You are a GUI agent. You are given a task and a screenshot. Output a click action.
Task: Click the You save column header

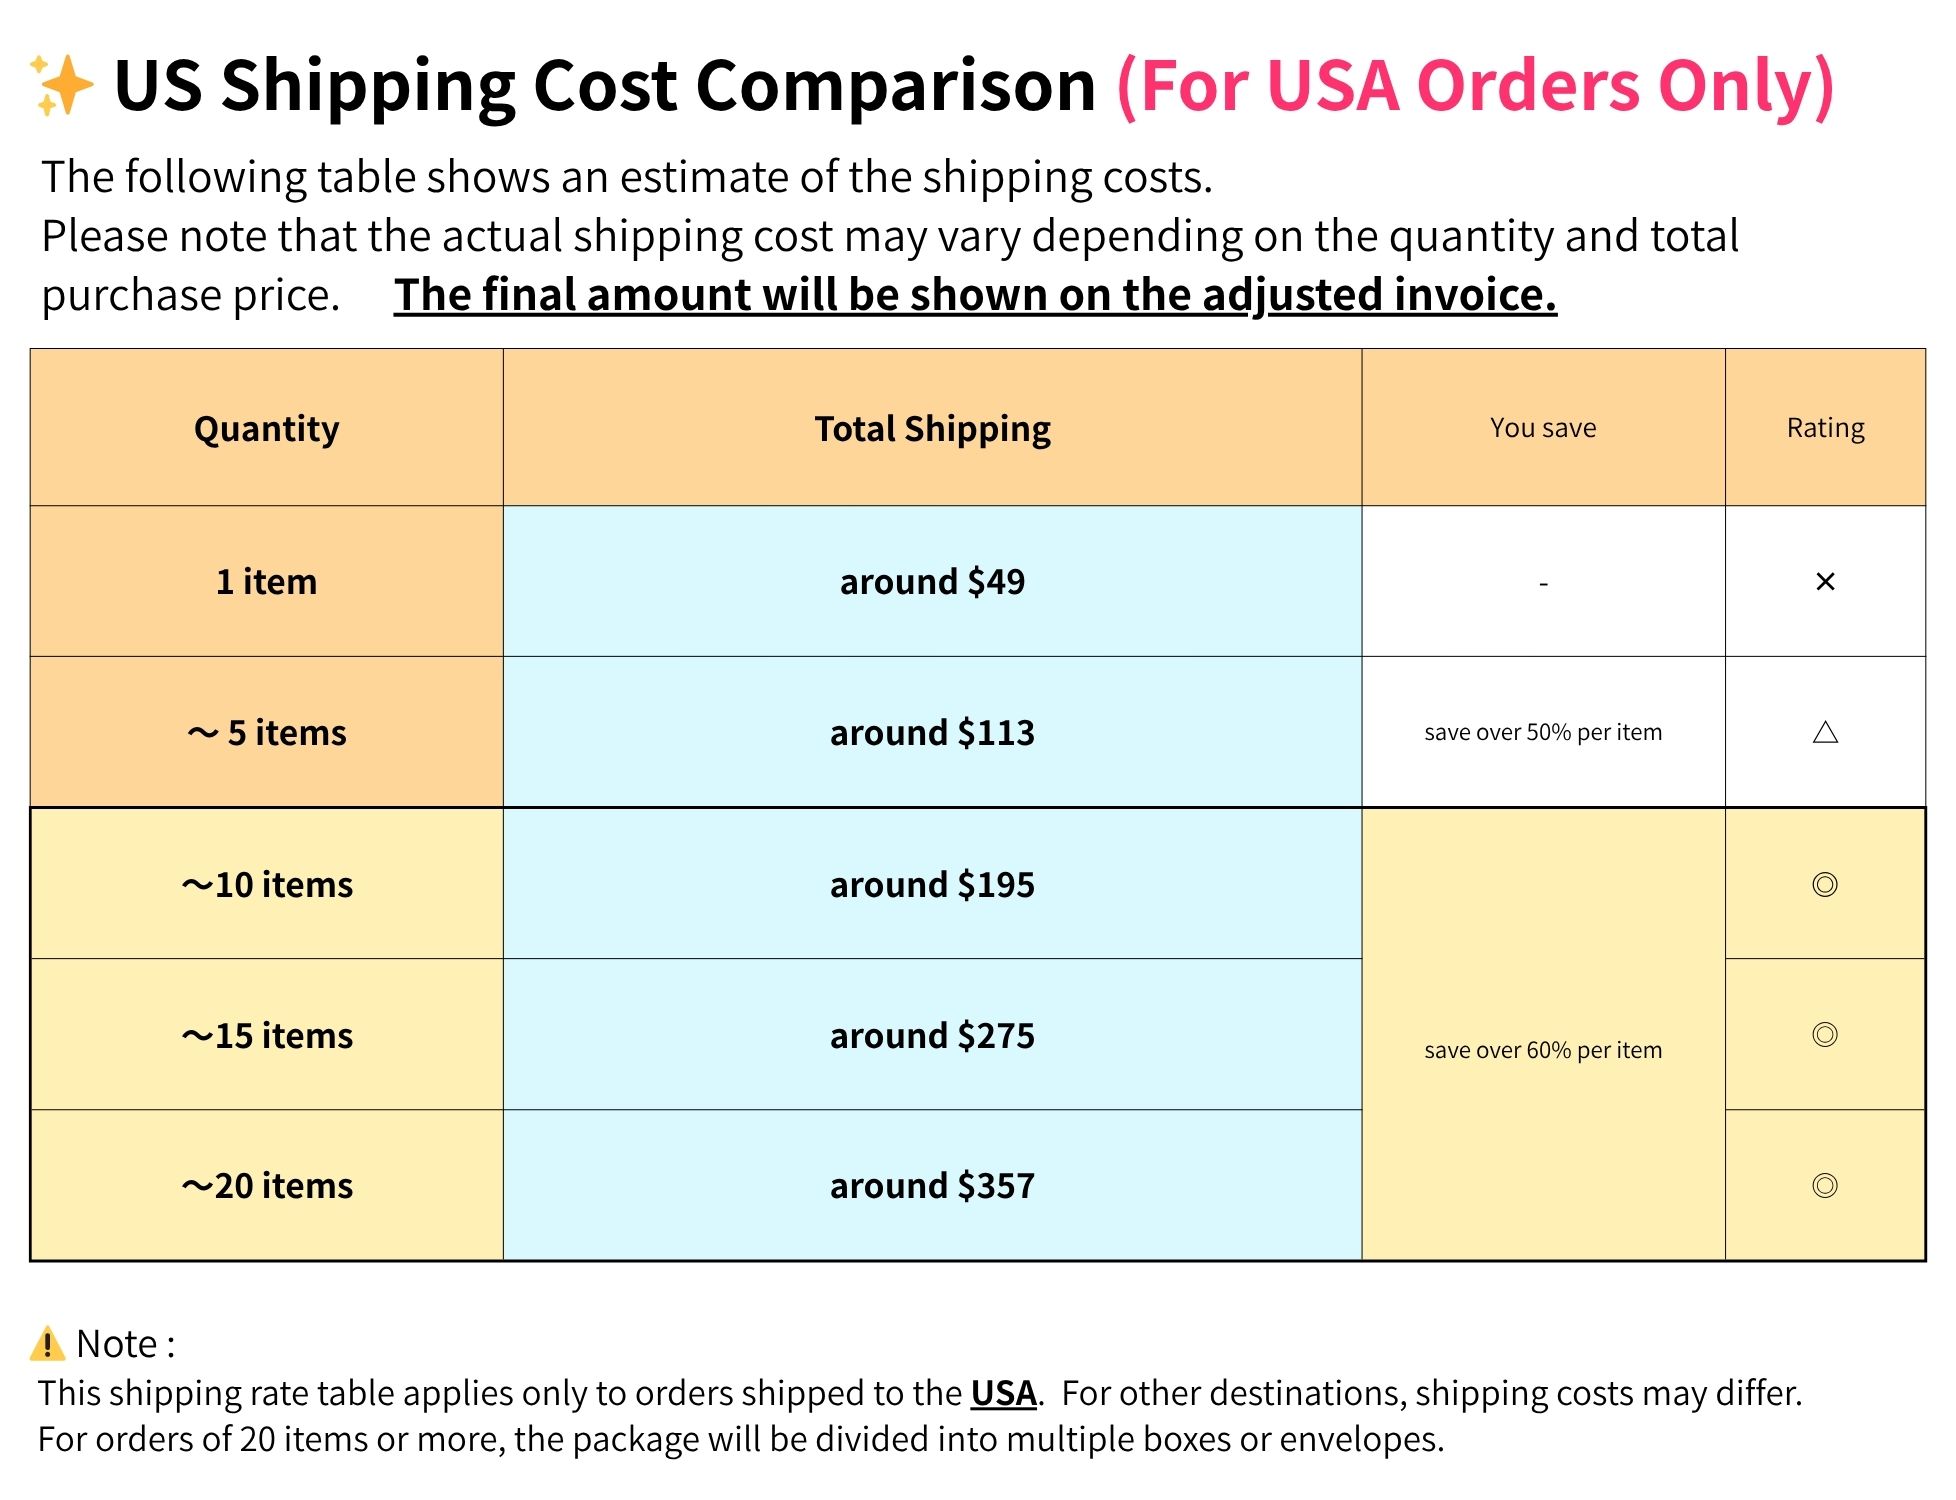1543,429
